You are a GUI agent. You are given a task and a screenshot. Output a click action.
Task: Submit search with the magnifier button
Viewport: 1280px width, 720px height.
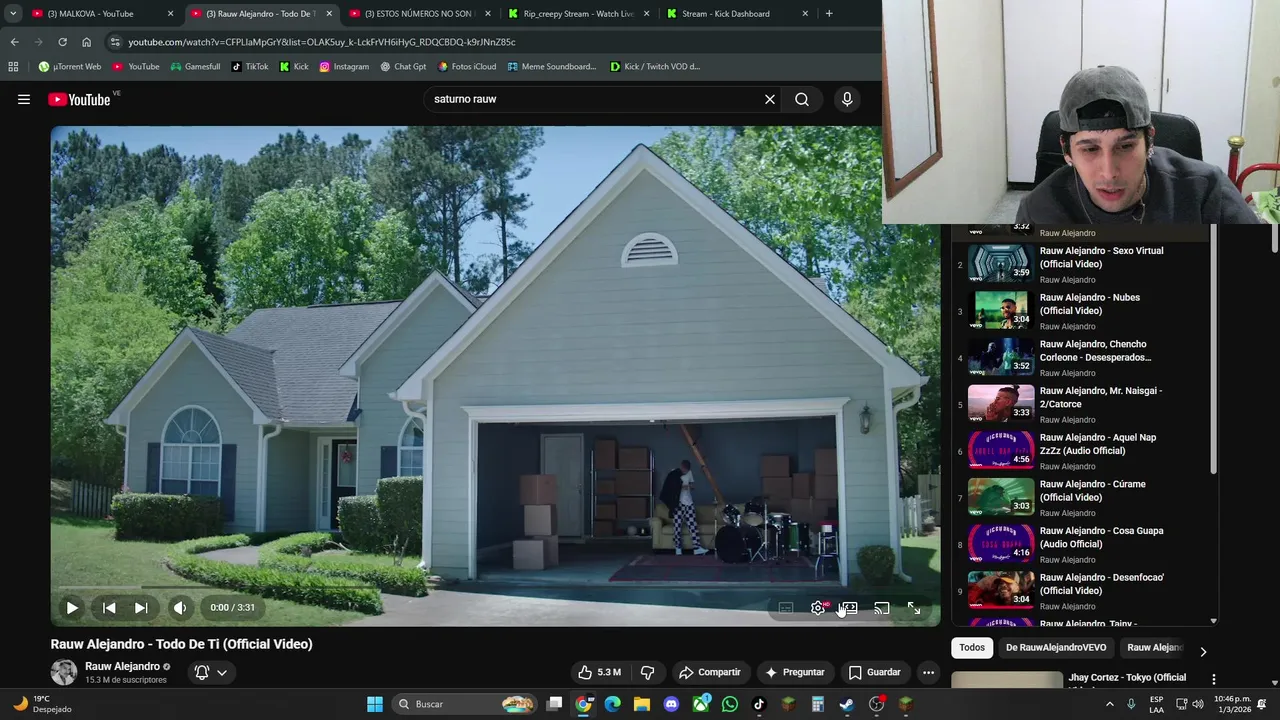pyautogui.click(x=802, y=99)
